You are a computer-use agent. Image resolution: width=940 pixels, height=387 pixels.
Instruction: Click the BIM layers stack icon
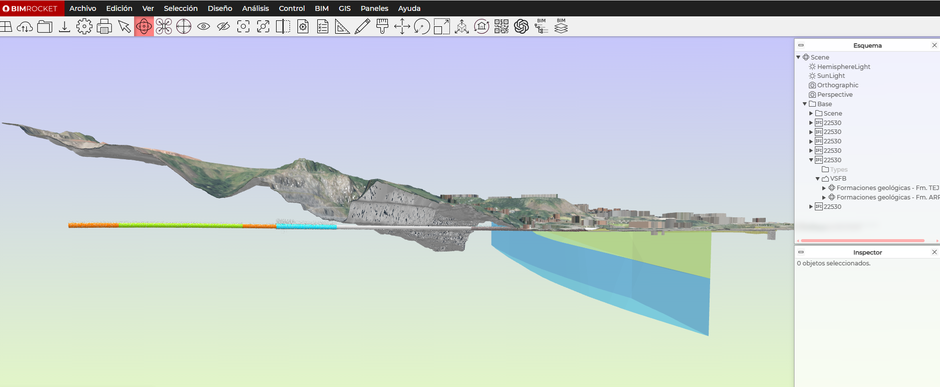coord(561,26)
